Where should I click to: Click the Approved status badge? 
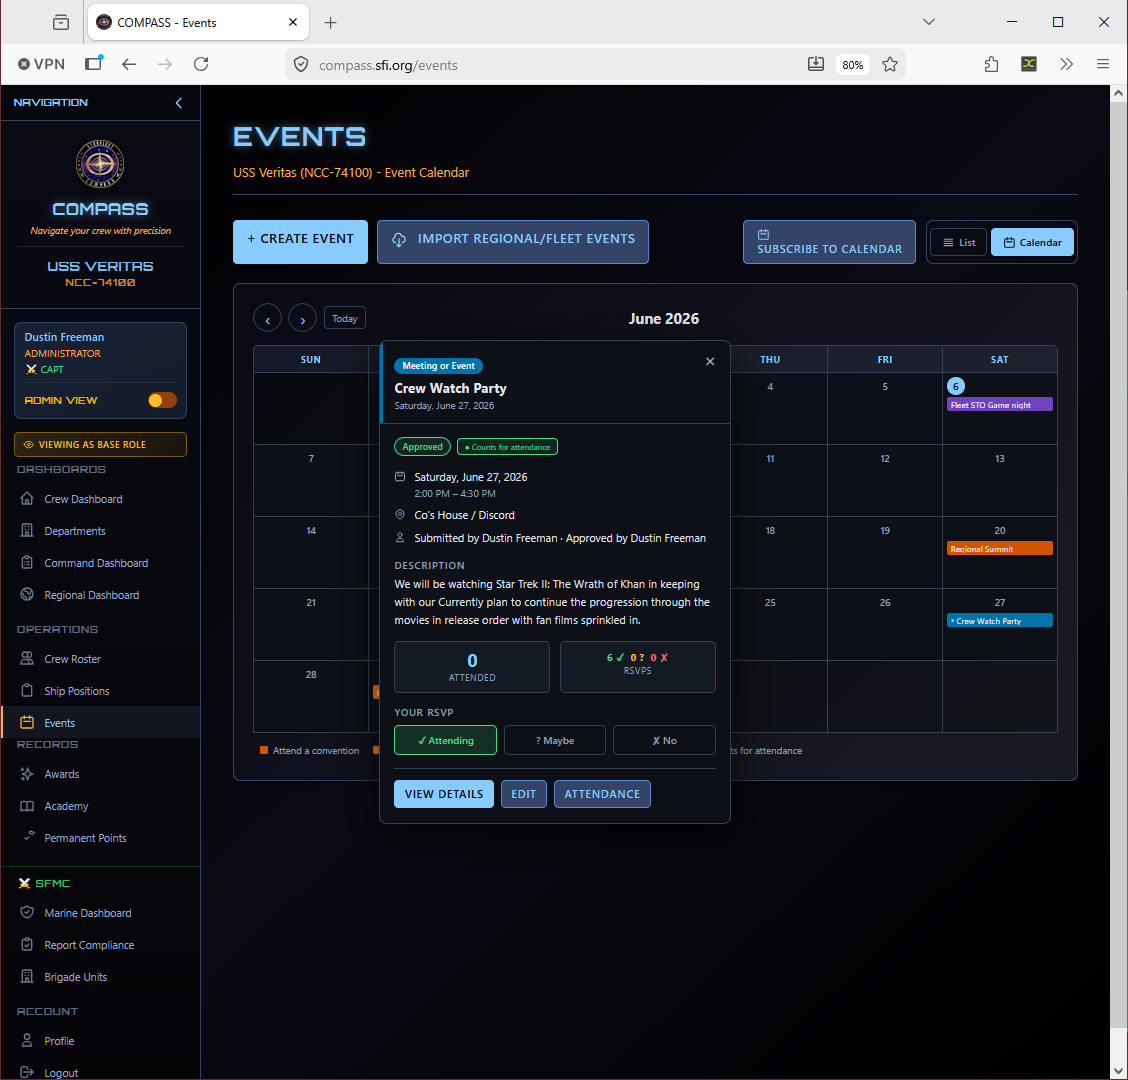tap(422, 447)
